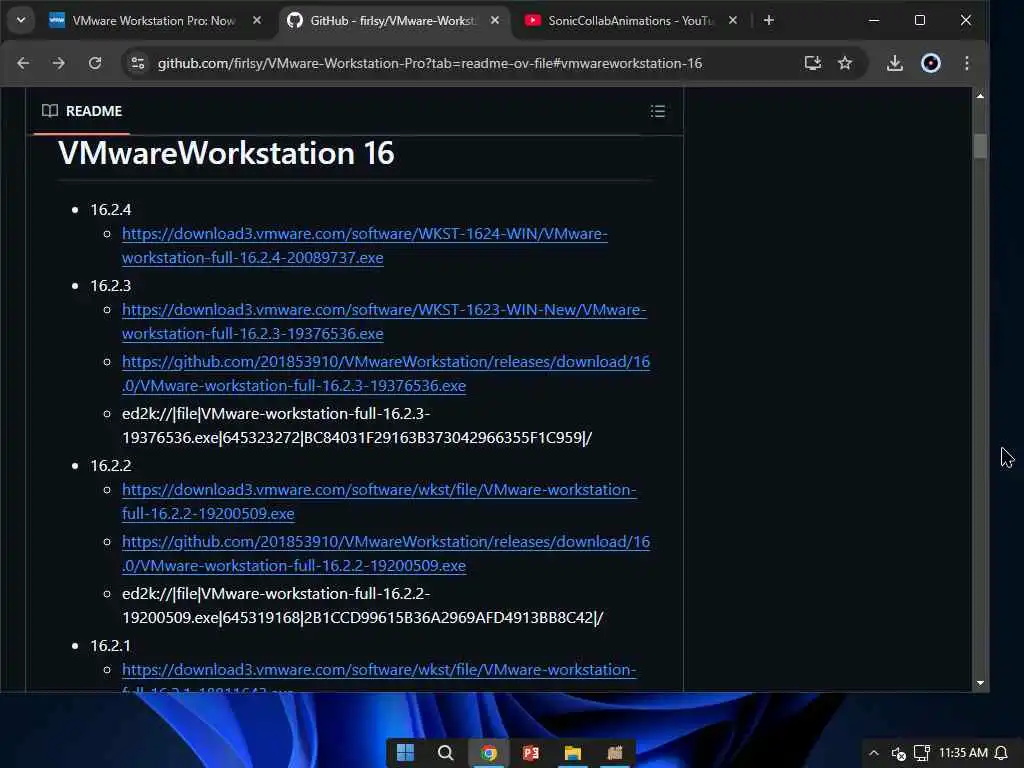
Task: Close the VMware Workstation Pro tab
Action: point(257,20)
